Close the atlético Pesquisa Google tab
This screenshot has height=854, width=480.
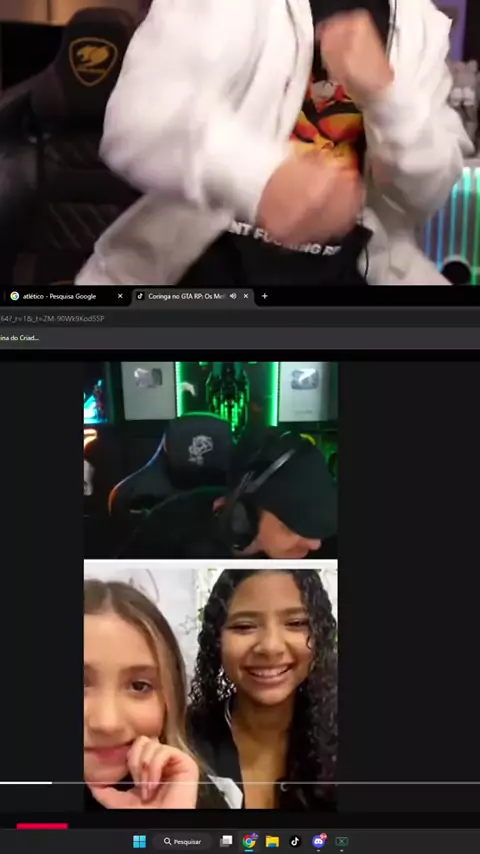pos(120,296)
